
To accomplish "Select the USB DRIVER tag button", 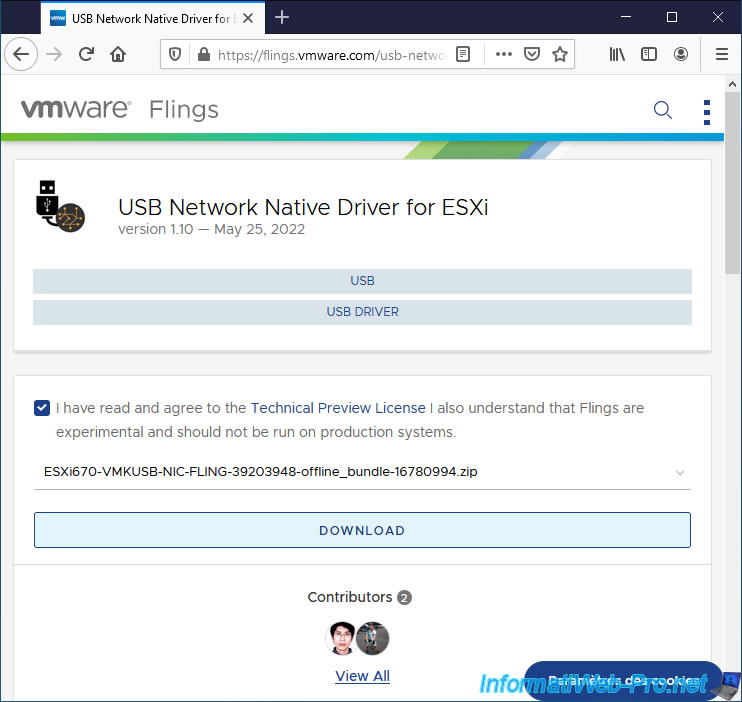I will pyautogui.click(x=362, y=312).
